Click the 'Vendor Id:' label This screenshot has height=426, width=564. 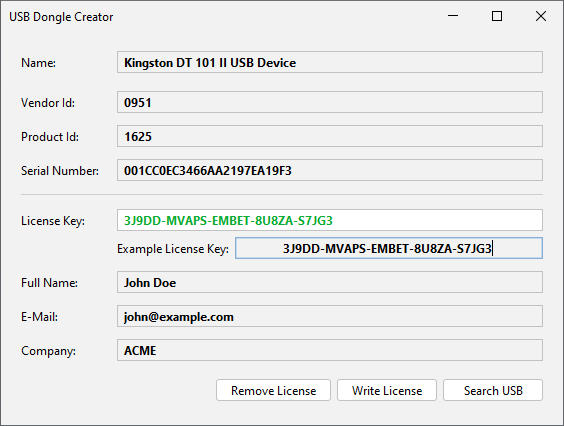48,103
